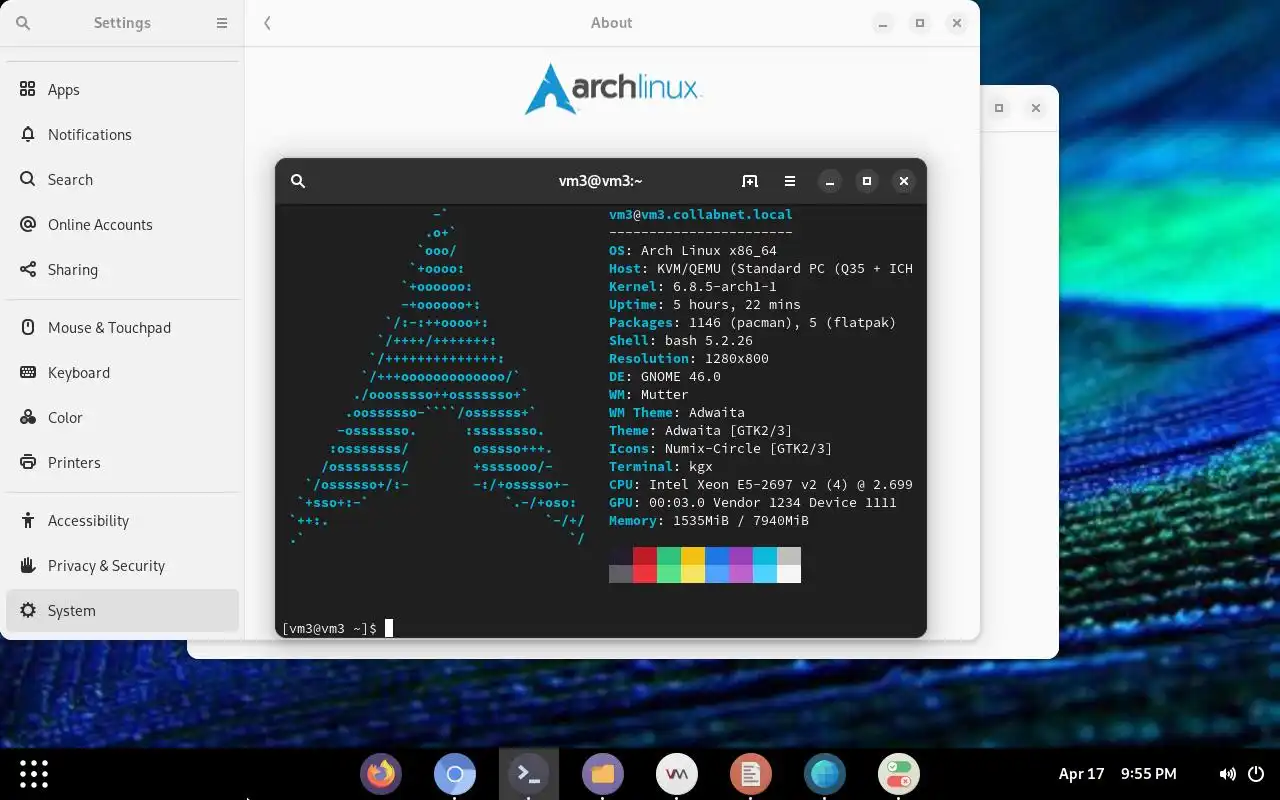Select Keyboard in sidebar

[x=122, y=373]
